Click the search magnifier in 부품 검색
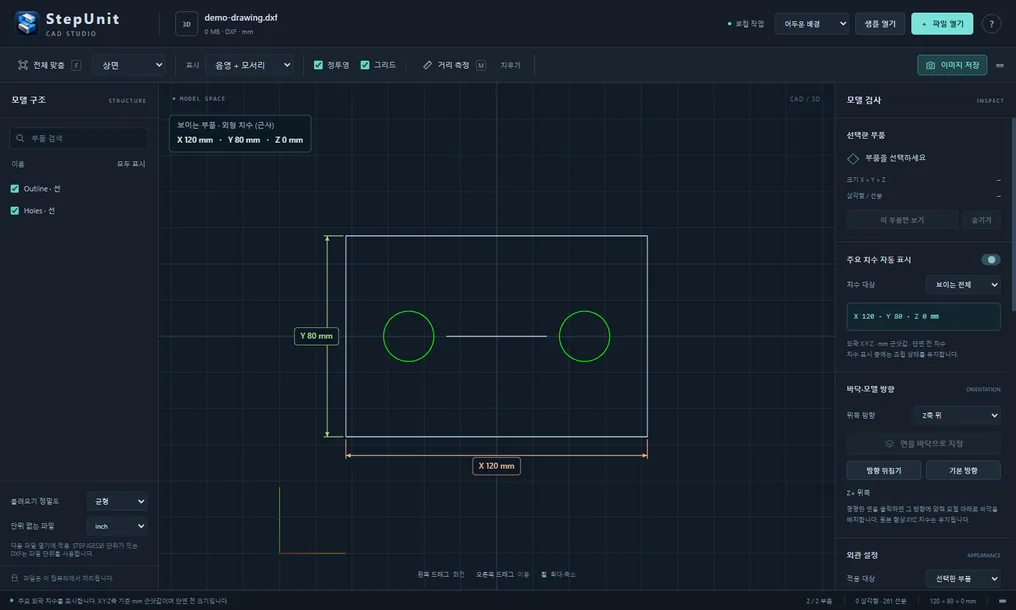Viewport: 1016px width, 610px height. [20, 138]
